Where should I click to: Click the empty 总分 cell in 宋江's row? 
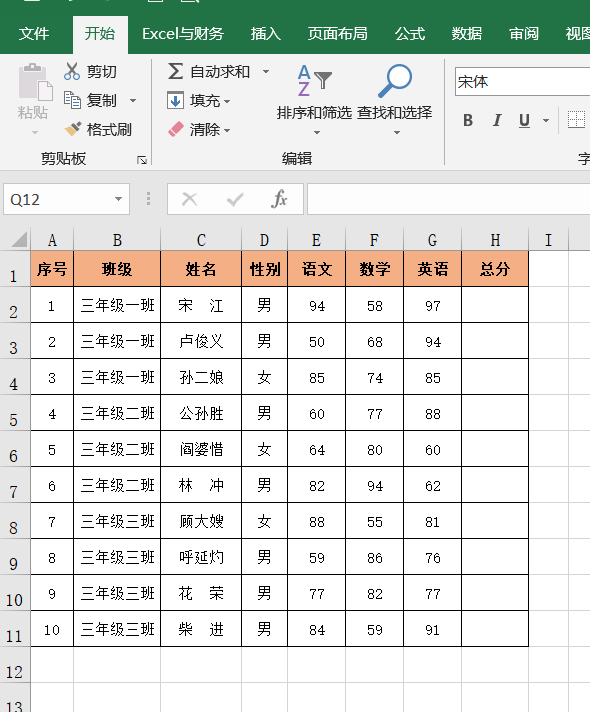(495, 305)
